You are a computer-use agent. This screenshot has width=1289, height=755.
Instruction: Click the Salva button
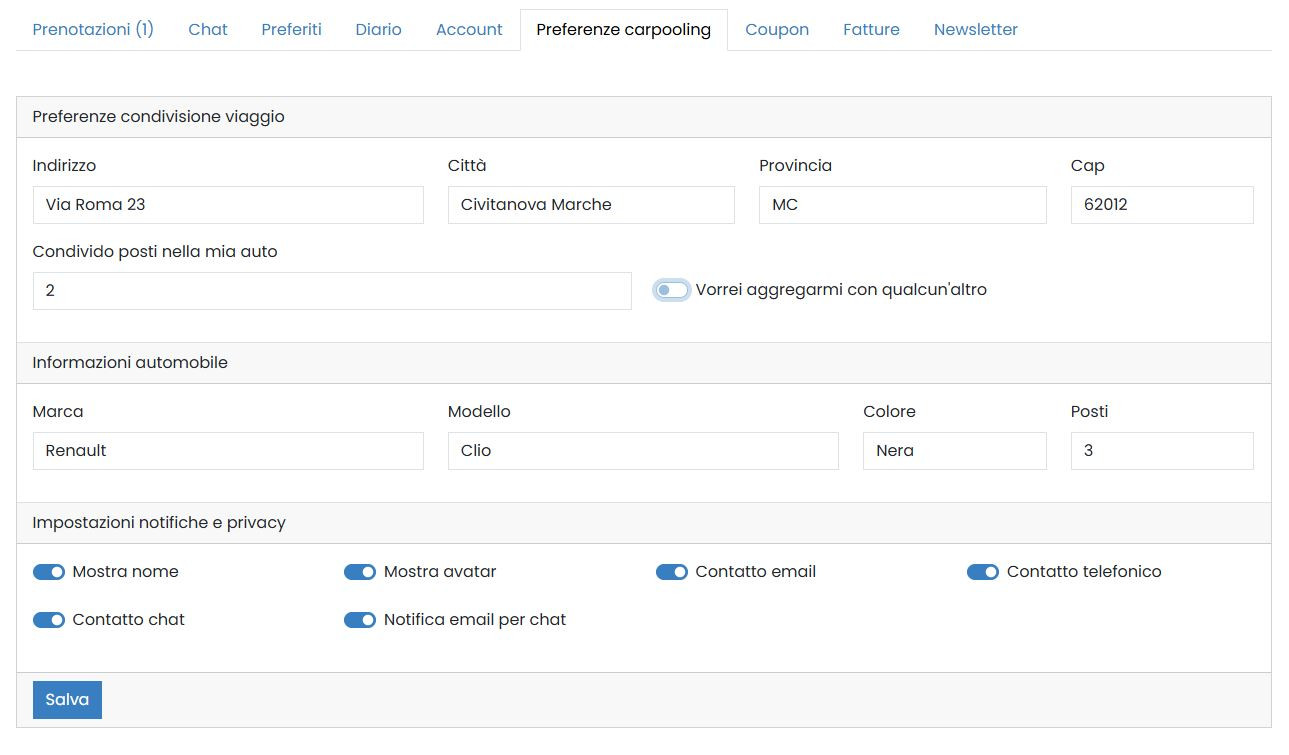(x=67, y=700)
